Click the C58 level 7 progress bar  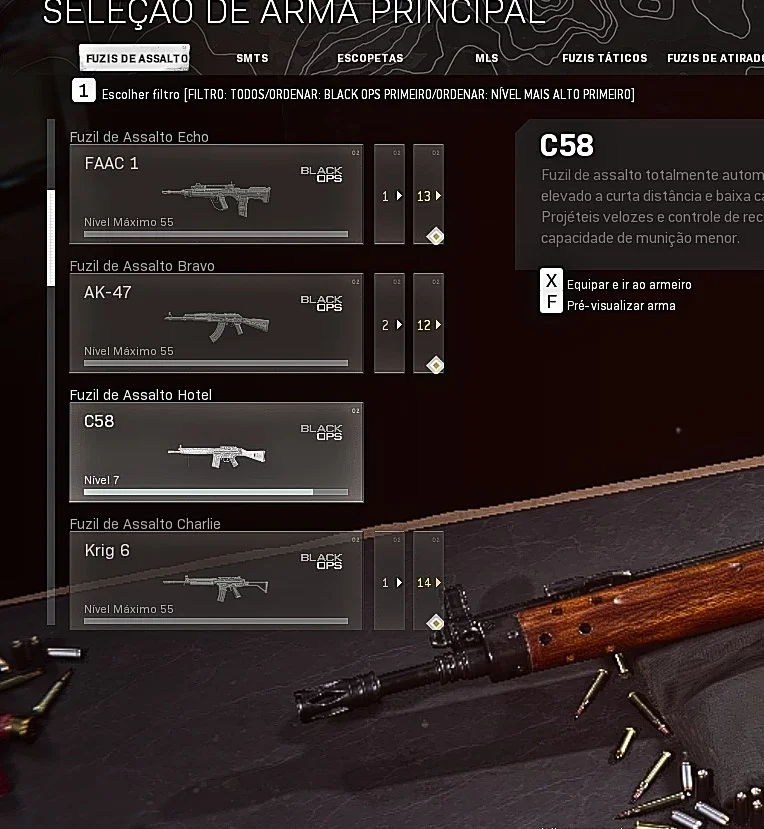(x=216, y=492)
